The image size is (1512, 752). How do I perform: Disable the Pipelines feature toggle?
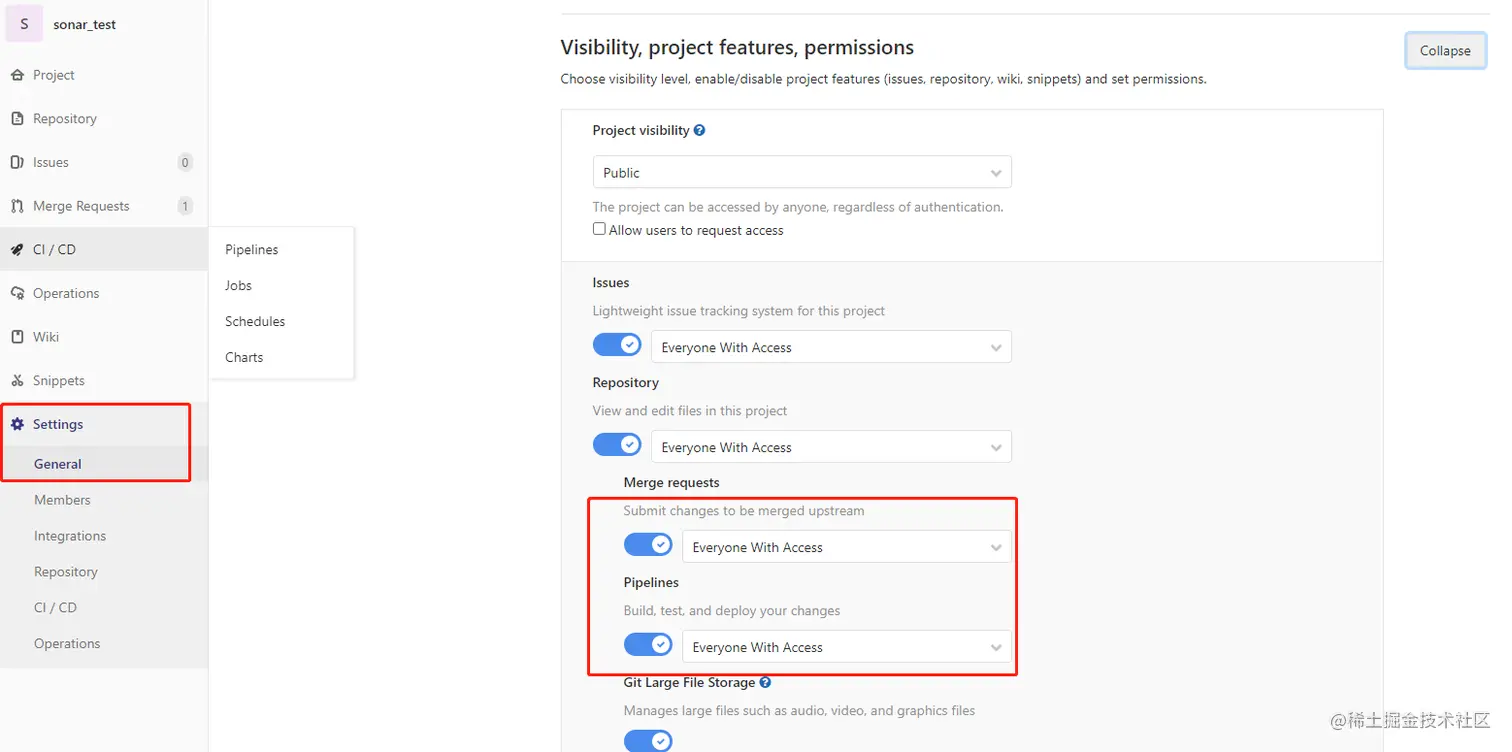point(648,645)
